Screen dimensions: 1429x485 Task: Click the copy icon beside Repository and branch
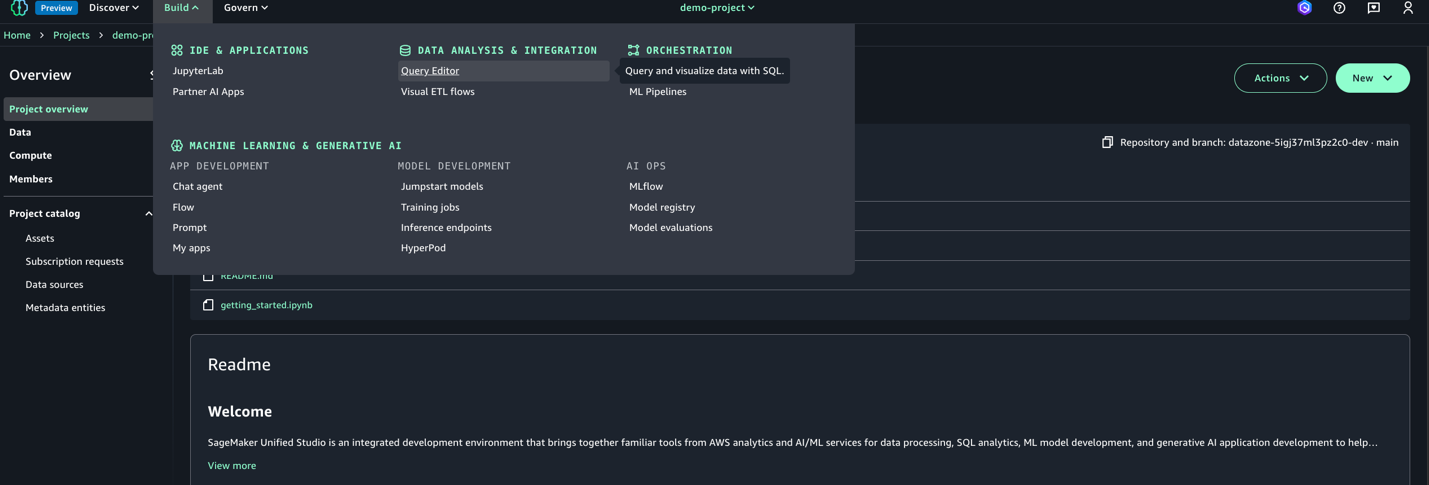pos(1107,142)
